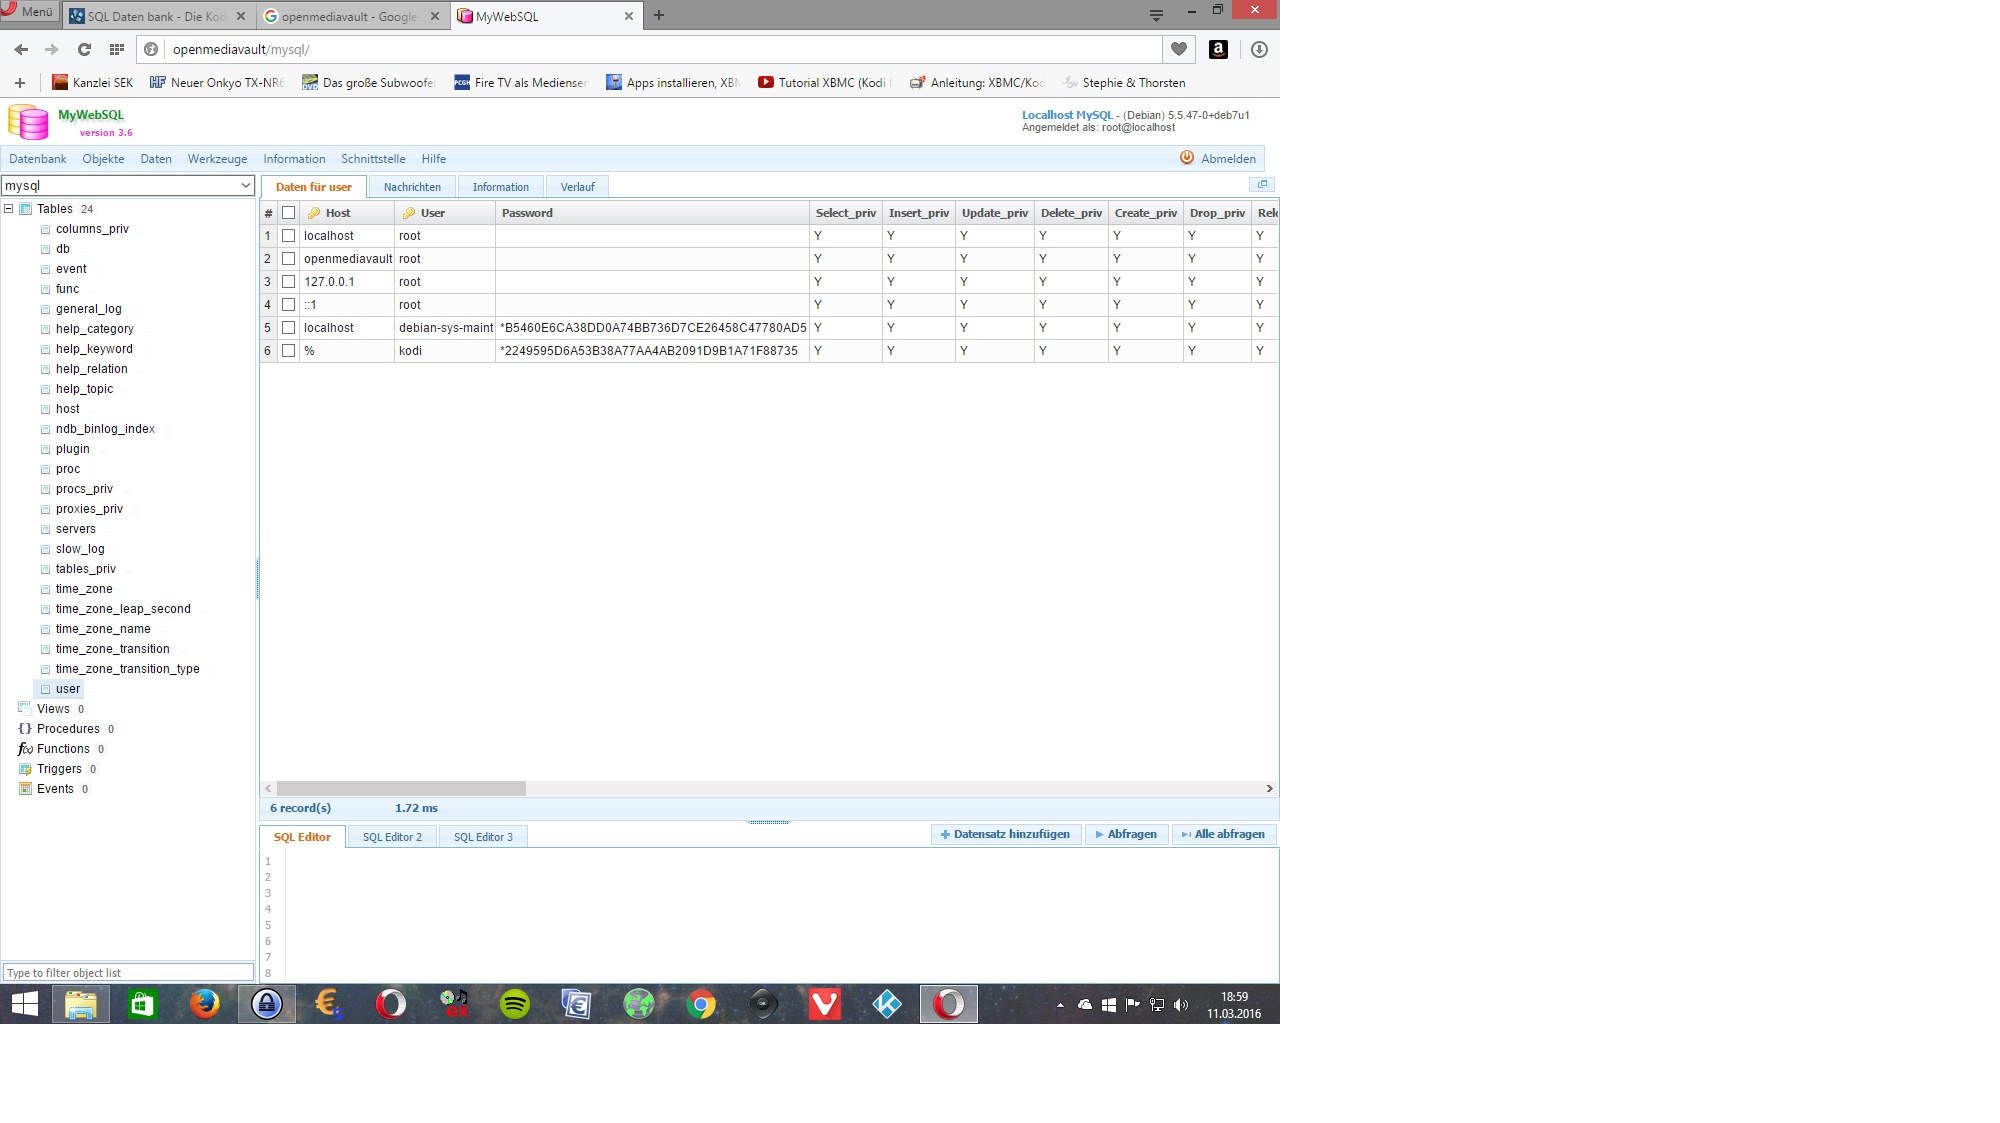Click the Amazon extension icon
The width and height of the screenshot is (2000, 1123).
coord(1218,49)
